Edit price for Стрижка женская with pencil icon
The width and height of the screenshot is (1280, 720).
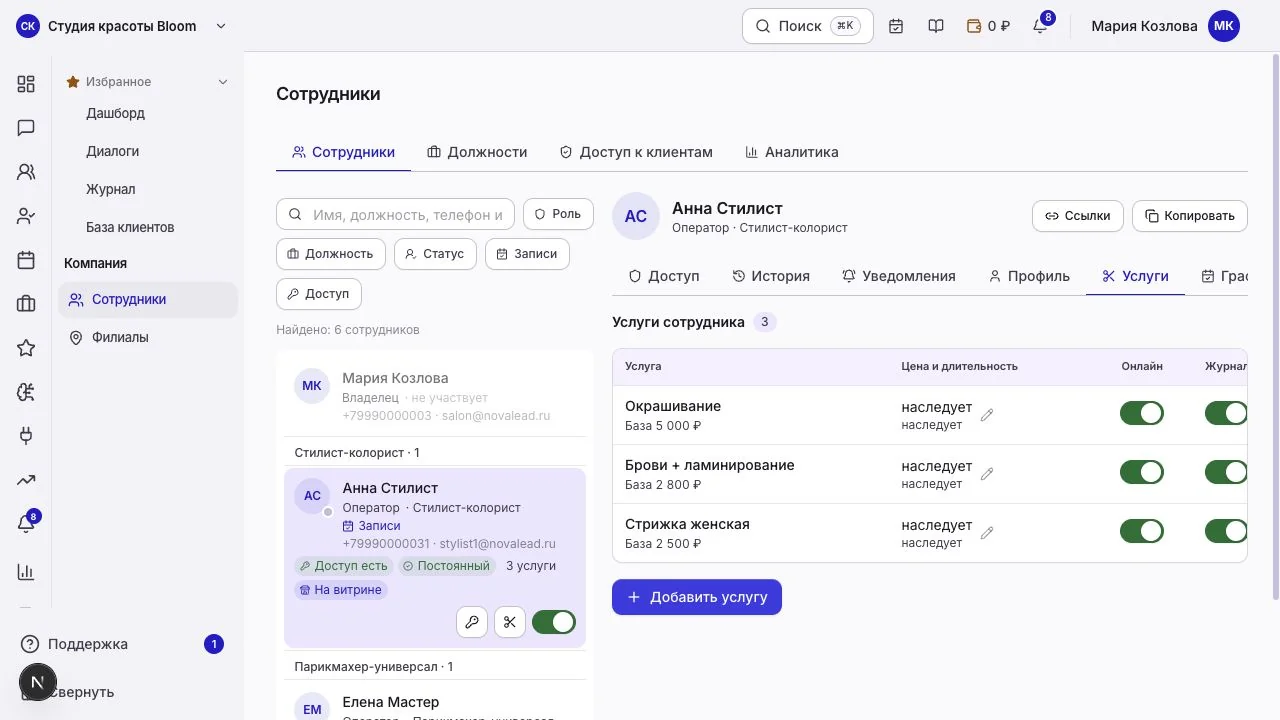coord(987,533)
